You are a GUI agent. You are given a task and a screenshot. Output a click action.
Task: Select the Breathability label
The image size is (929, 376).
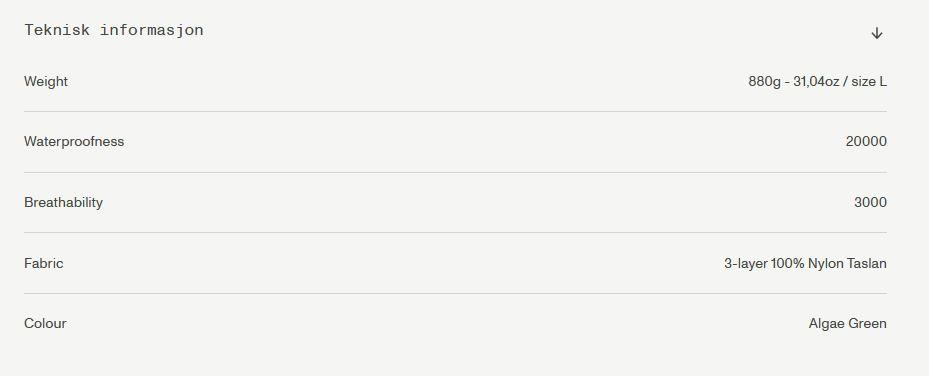pos(63,203)
